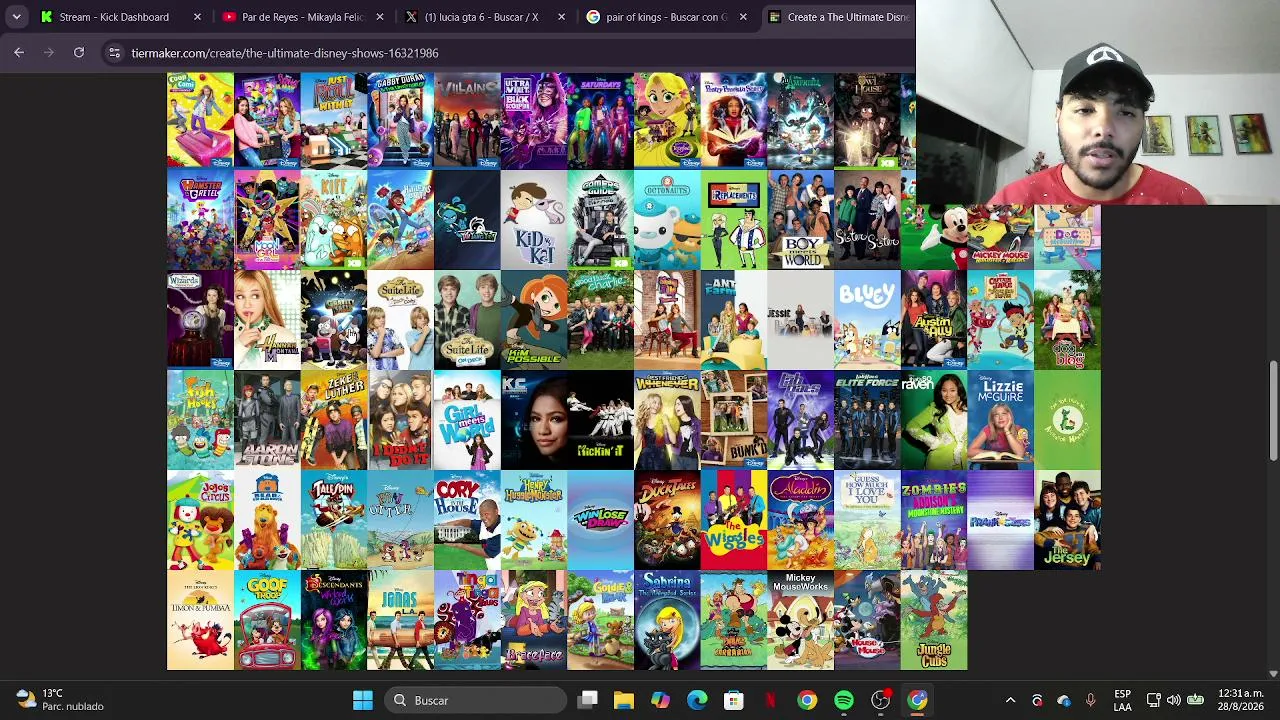Pick the Jungle Cubs show image
Viewport: 1280px width, 720px height.
(934, 620)
